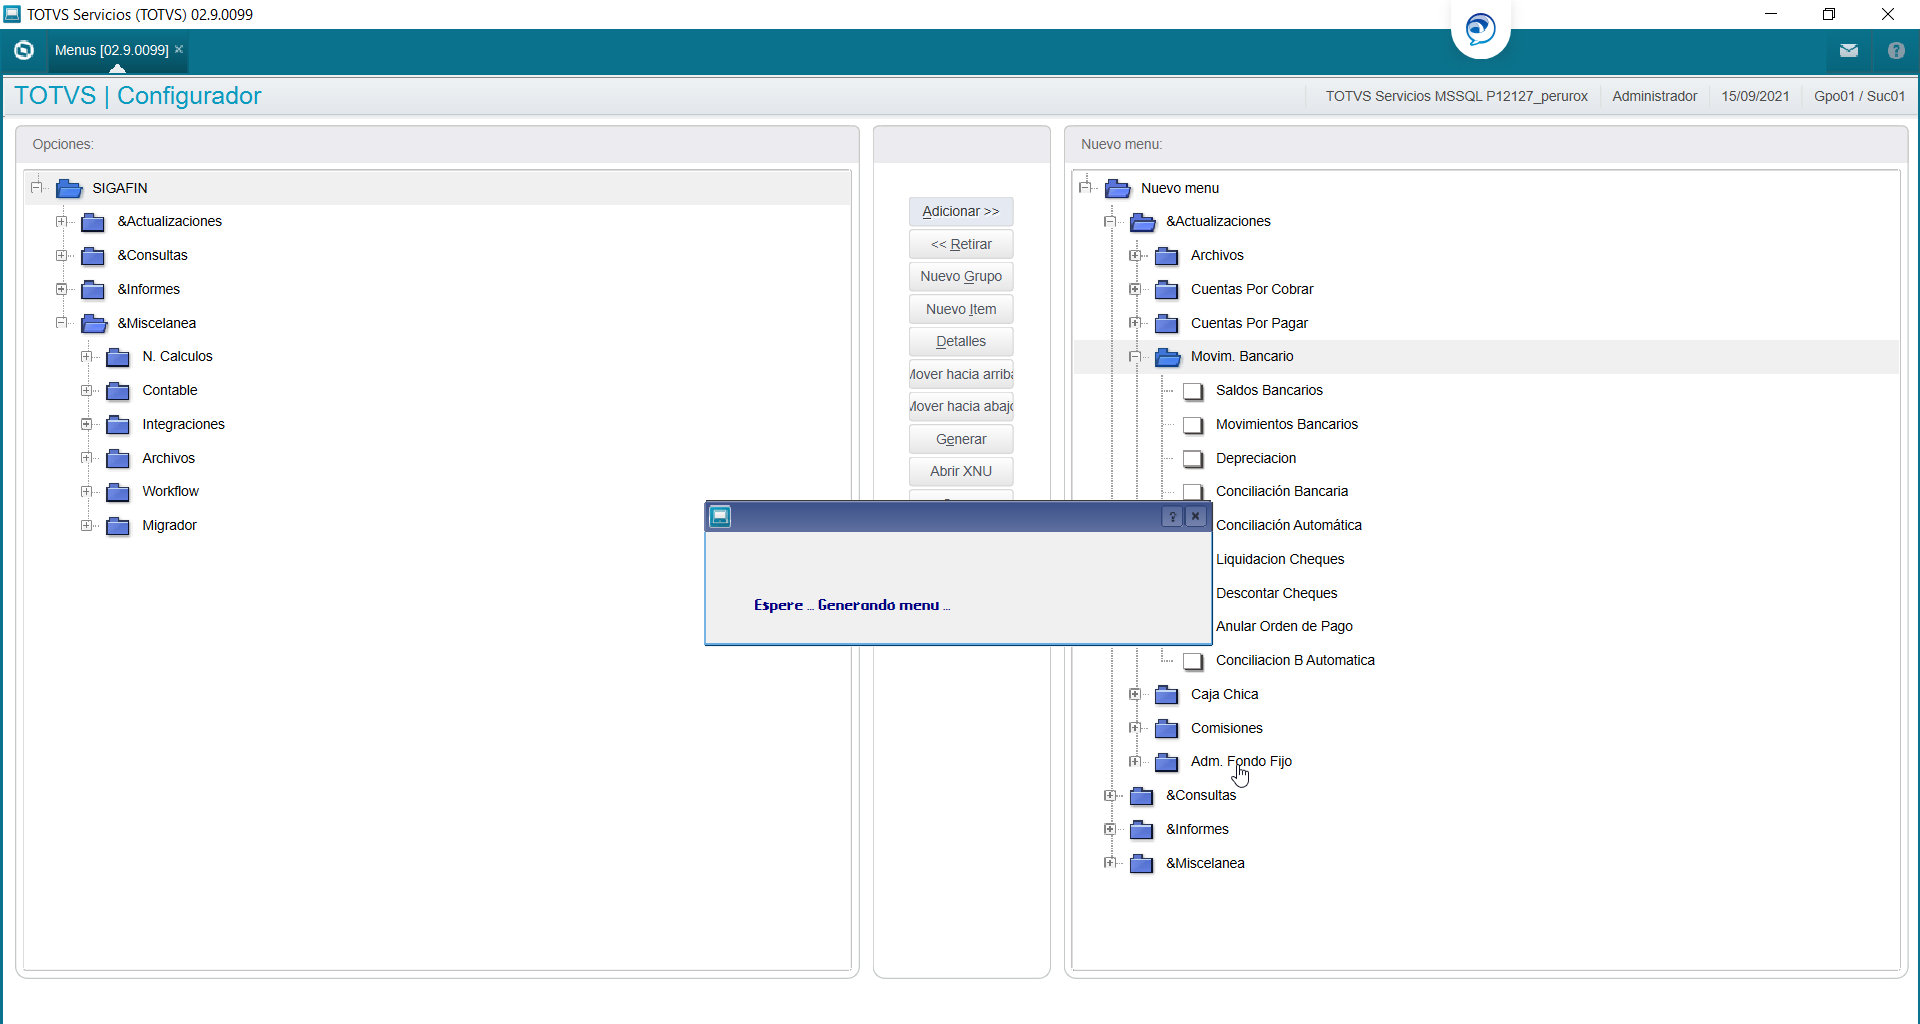Open Detalles for the selected item
The height and width of the screenshot is (1024, 1920).
click(961, 341)
